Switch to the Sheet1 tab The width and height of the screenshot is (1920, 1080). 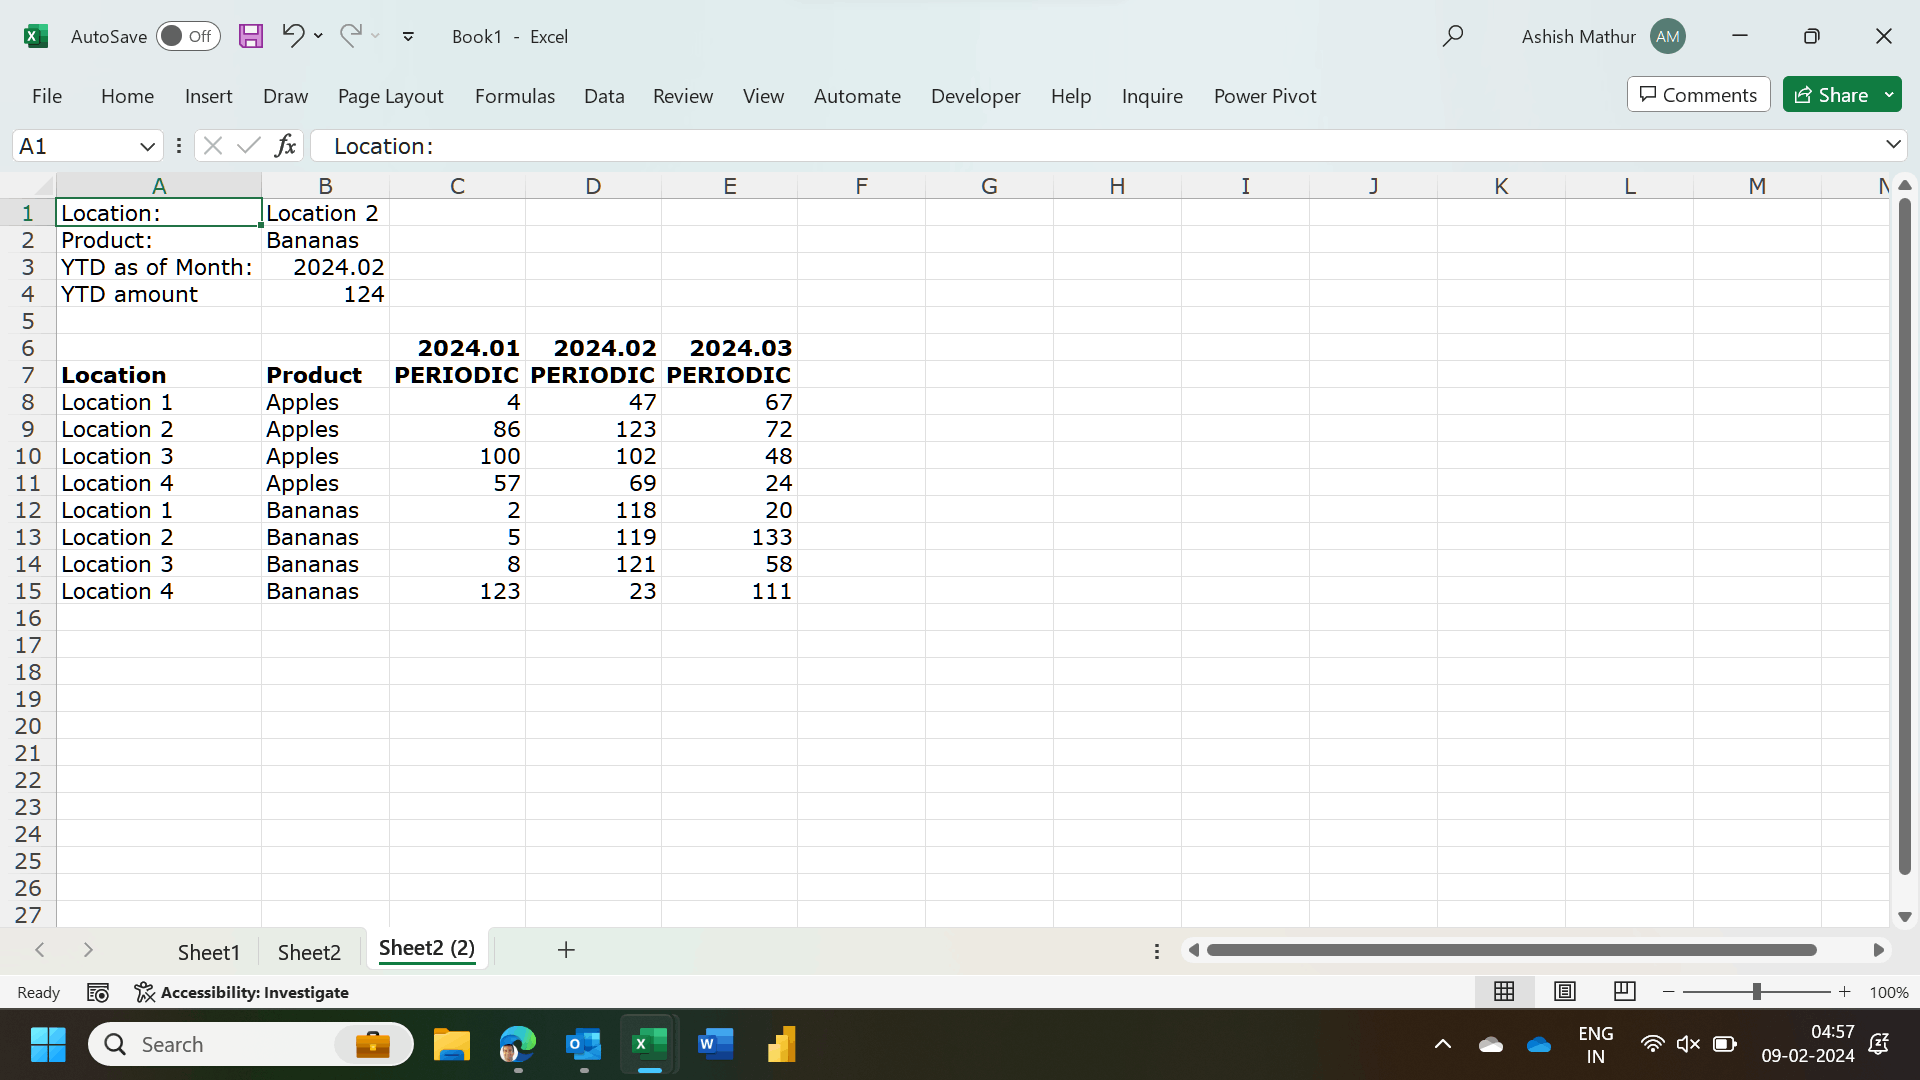(209, 952)
